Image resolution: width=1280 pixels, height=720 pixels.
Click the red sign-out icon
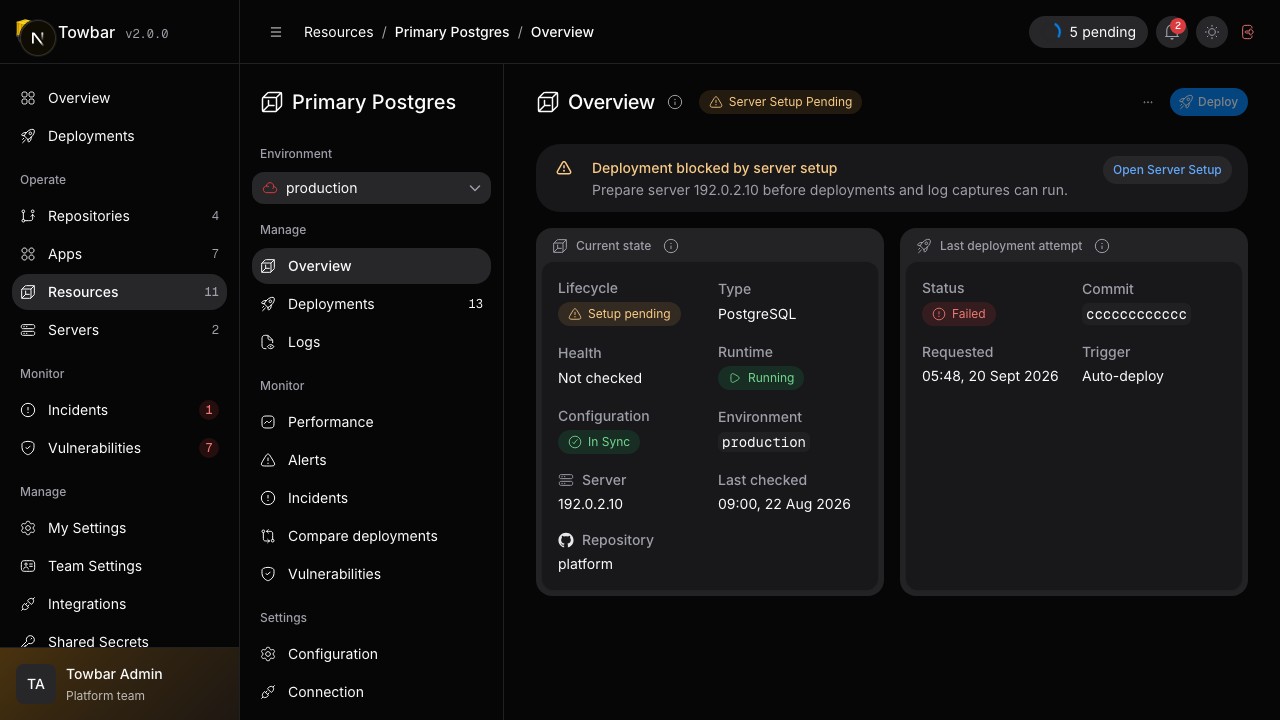(1248, 32)
